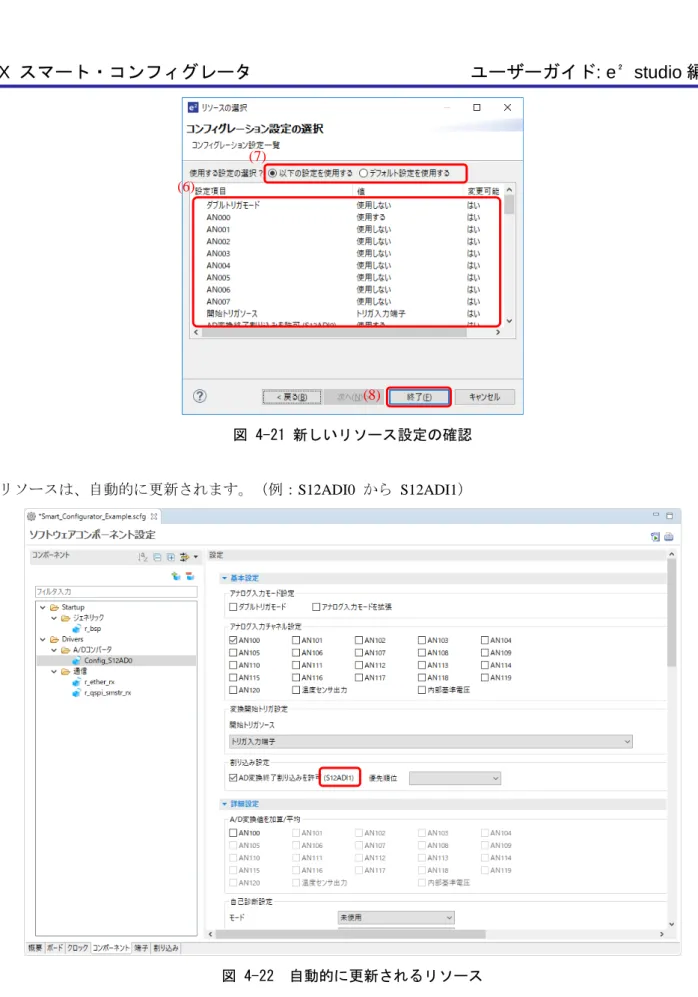Click the dialog list vertical scrollbar thumb
Screen dimensions: 698x997
[509, 205]
